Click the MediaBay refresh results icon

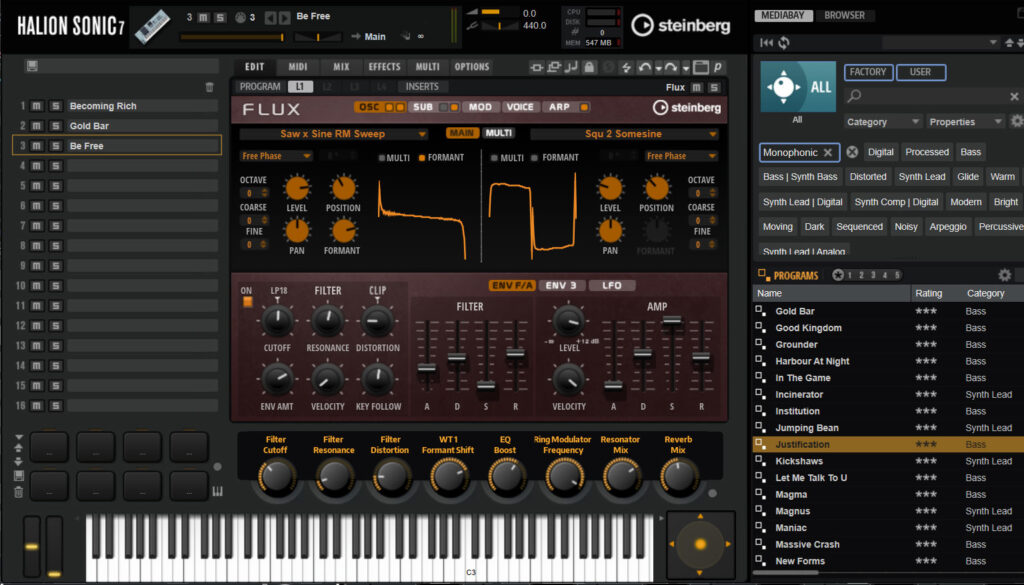[x=784, y=43]
